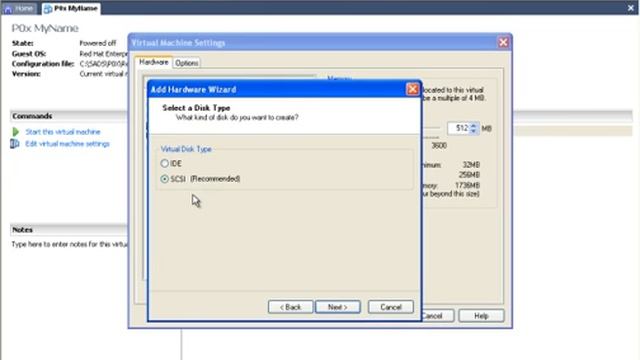
Task: Click the edit settings icon
Action: coord(15,144)
